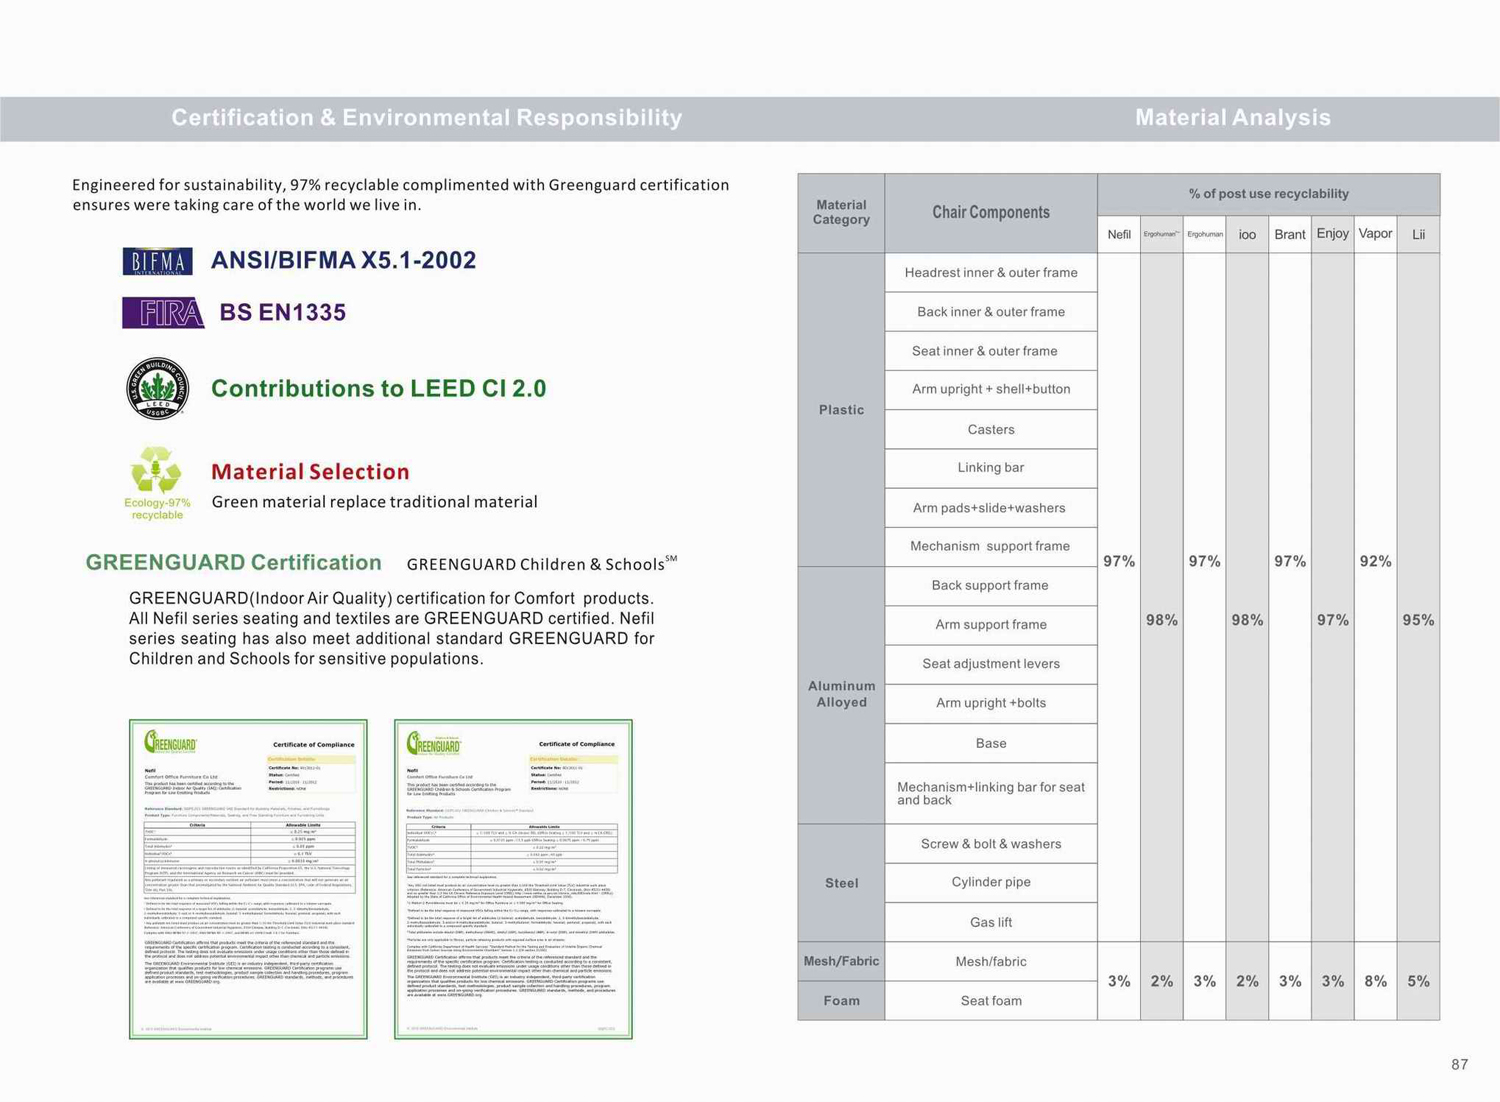Select the 'Enjoy' column header
Screen dimensions: 1500x1102
coord(1332,233)
